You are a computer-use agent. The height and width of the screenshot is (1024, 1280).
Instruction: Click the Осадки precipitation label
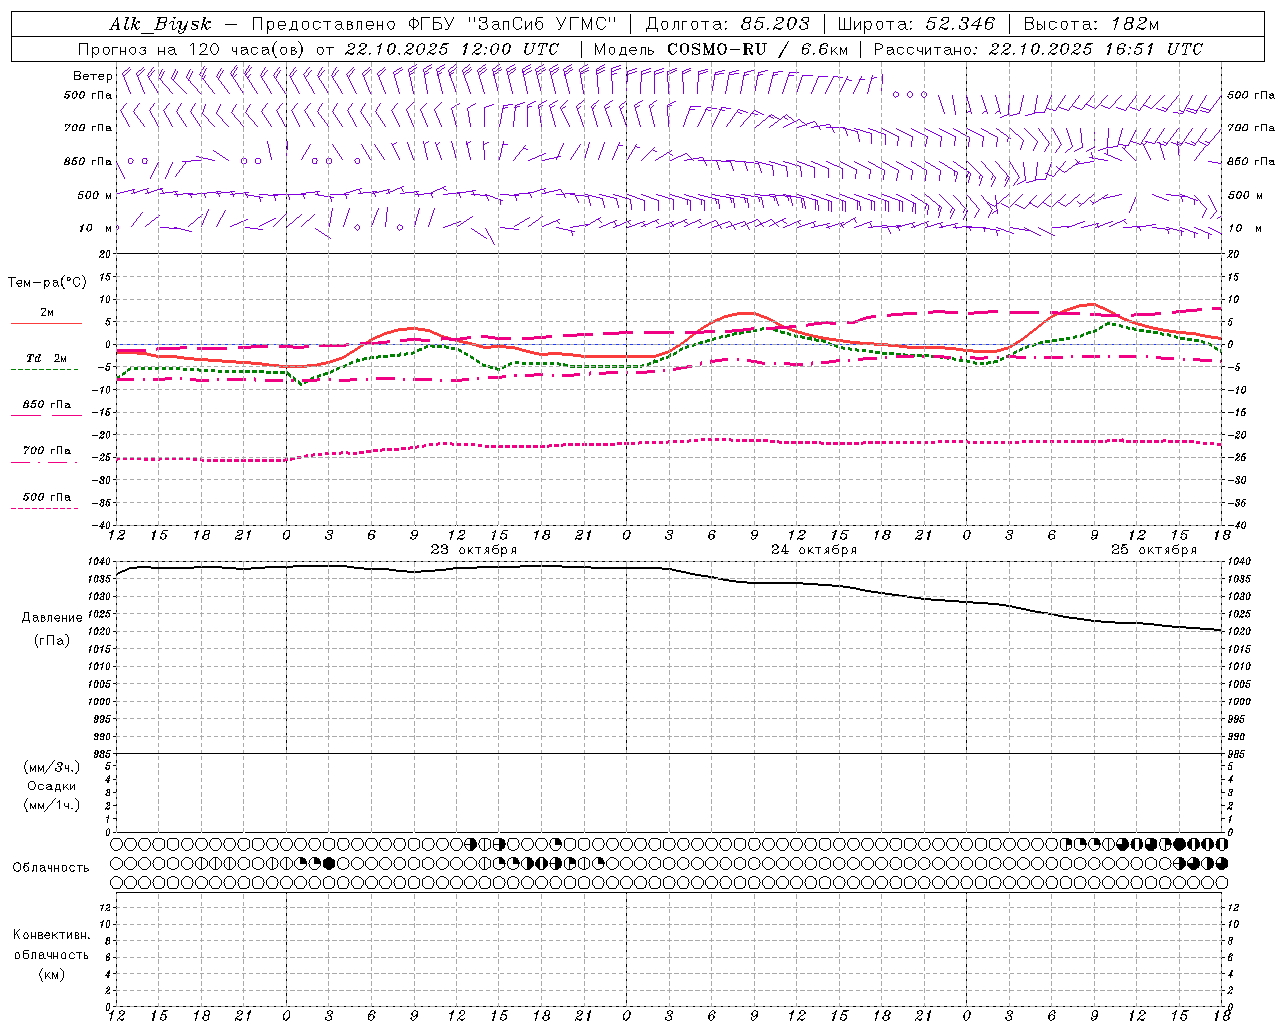[52, 786]
